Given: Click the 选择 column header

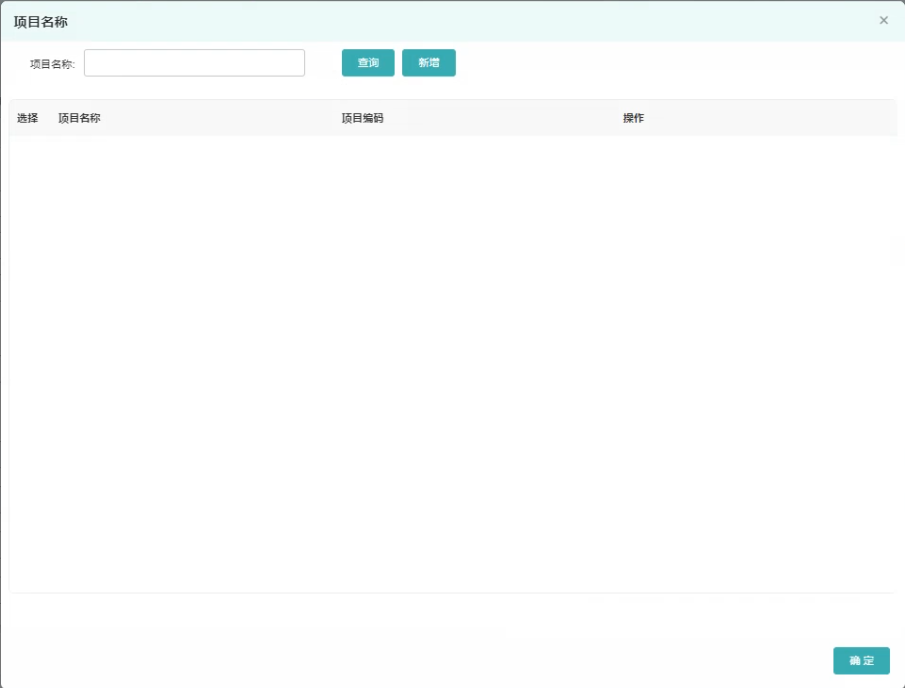Looking at the screenshot, I should [x=27, y=118].
